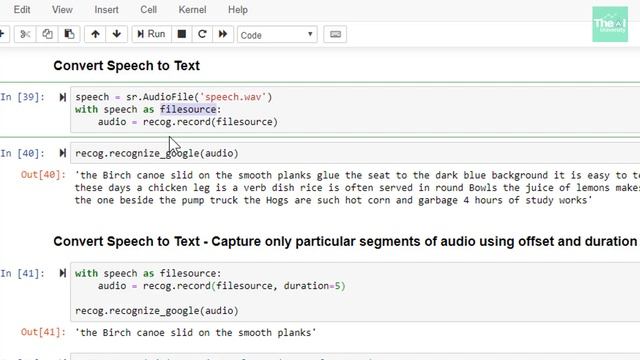
Task: Click the 'Convert Speech to Text' heading
Action: 127,66
